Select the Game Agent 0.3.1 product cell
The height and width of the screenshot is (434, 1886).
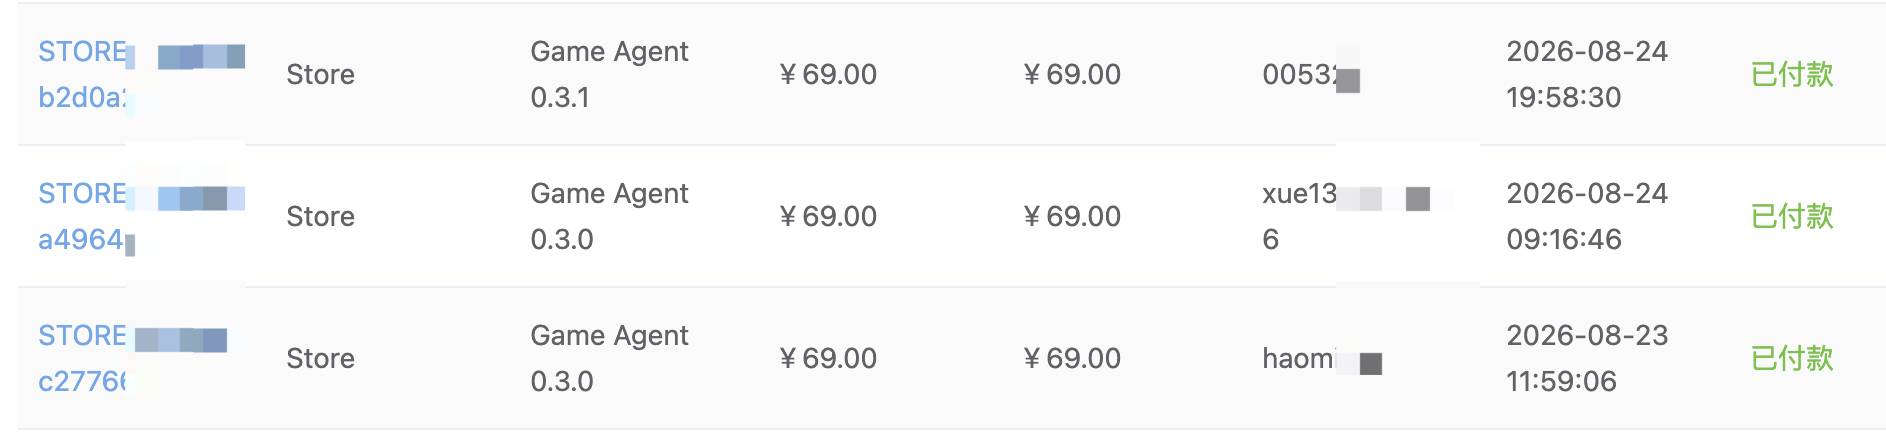pyautogui.click(x=609, y=74)
